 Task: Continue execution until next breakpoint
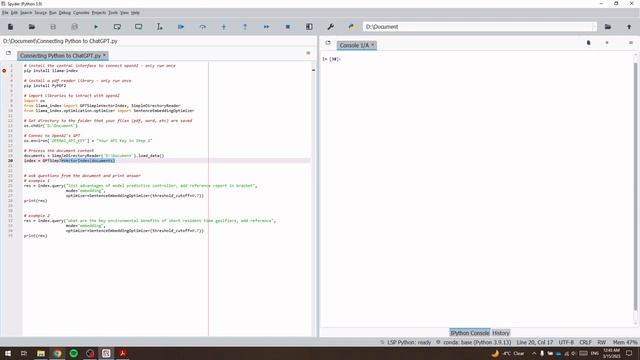point(266,27)
